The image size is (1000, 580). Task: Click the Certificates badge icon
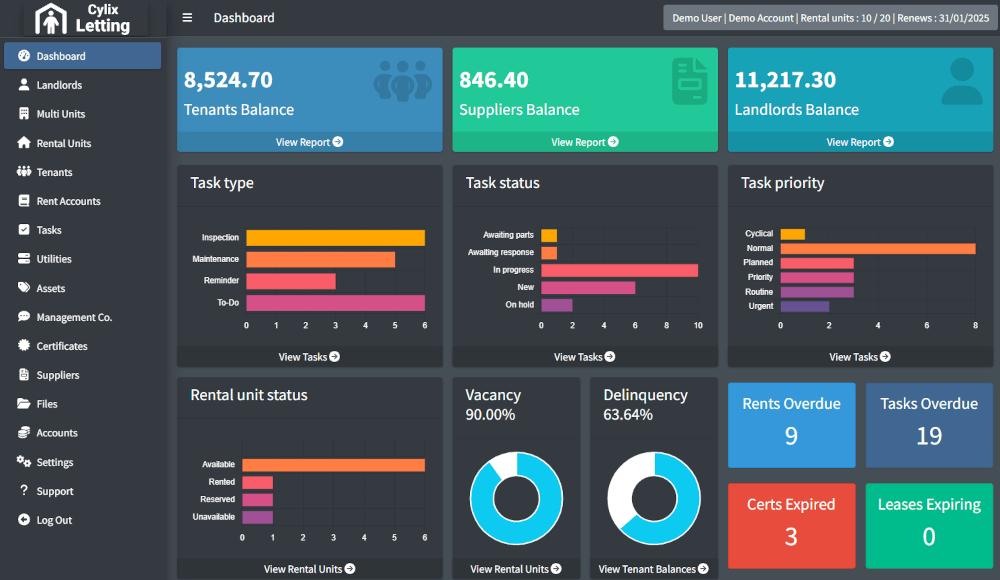(x=24, y=345)
